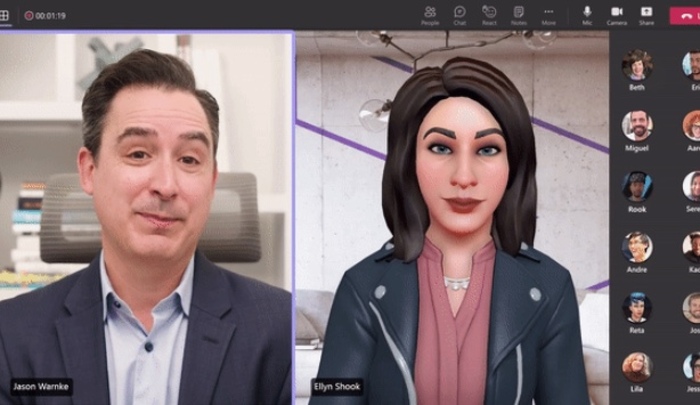
Task: Open the More options menu
Action: 549,16
